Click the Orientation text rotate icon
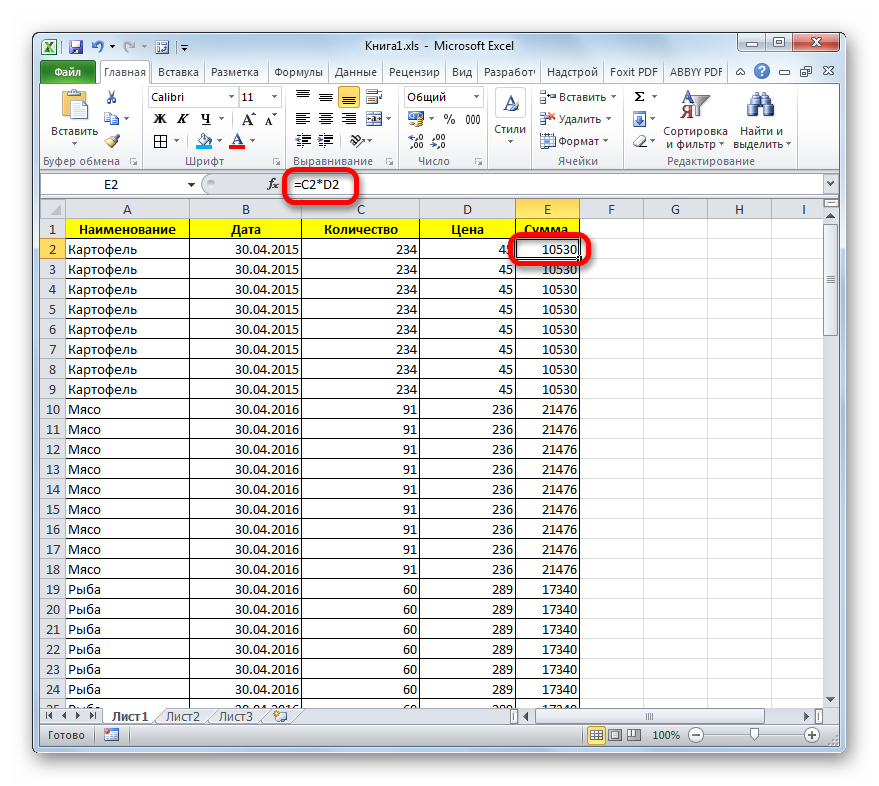The height and width of the screenshot is (786, 879). pos(357,141)
